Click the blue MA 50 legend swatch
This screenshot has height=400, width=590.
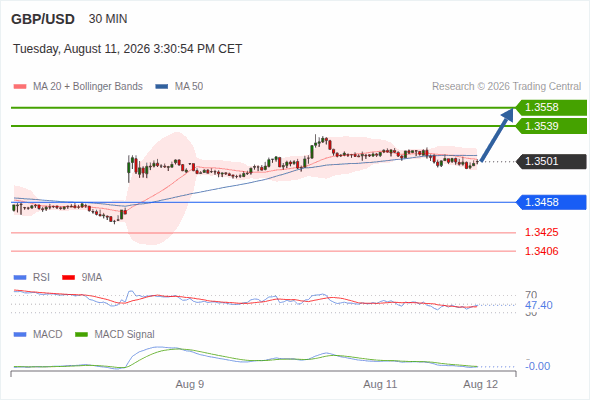tap(162, 87)
